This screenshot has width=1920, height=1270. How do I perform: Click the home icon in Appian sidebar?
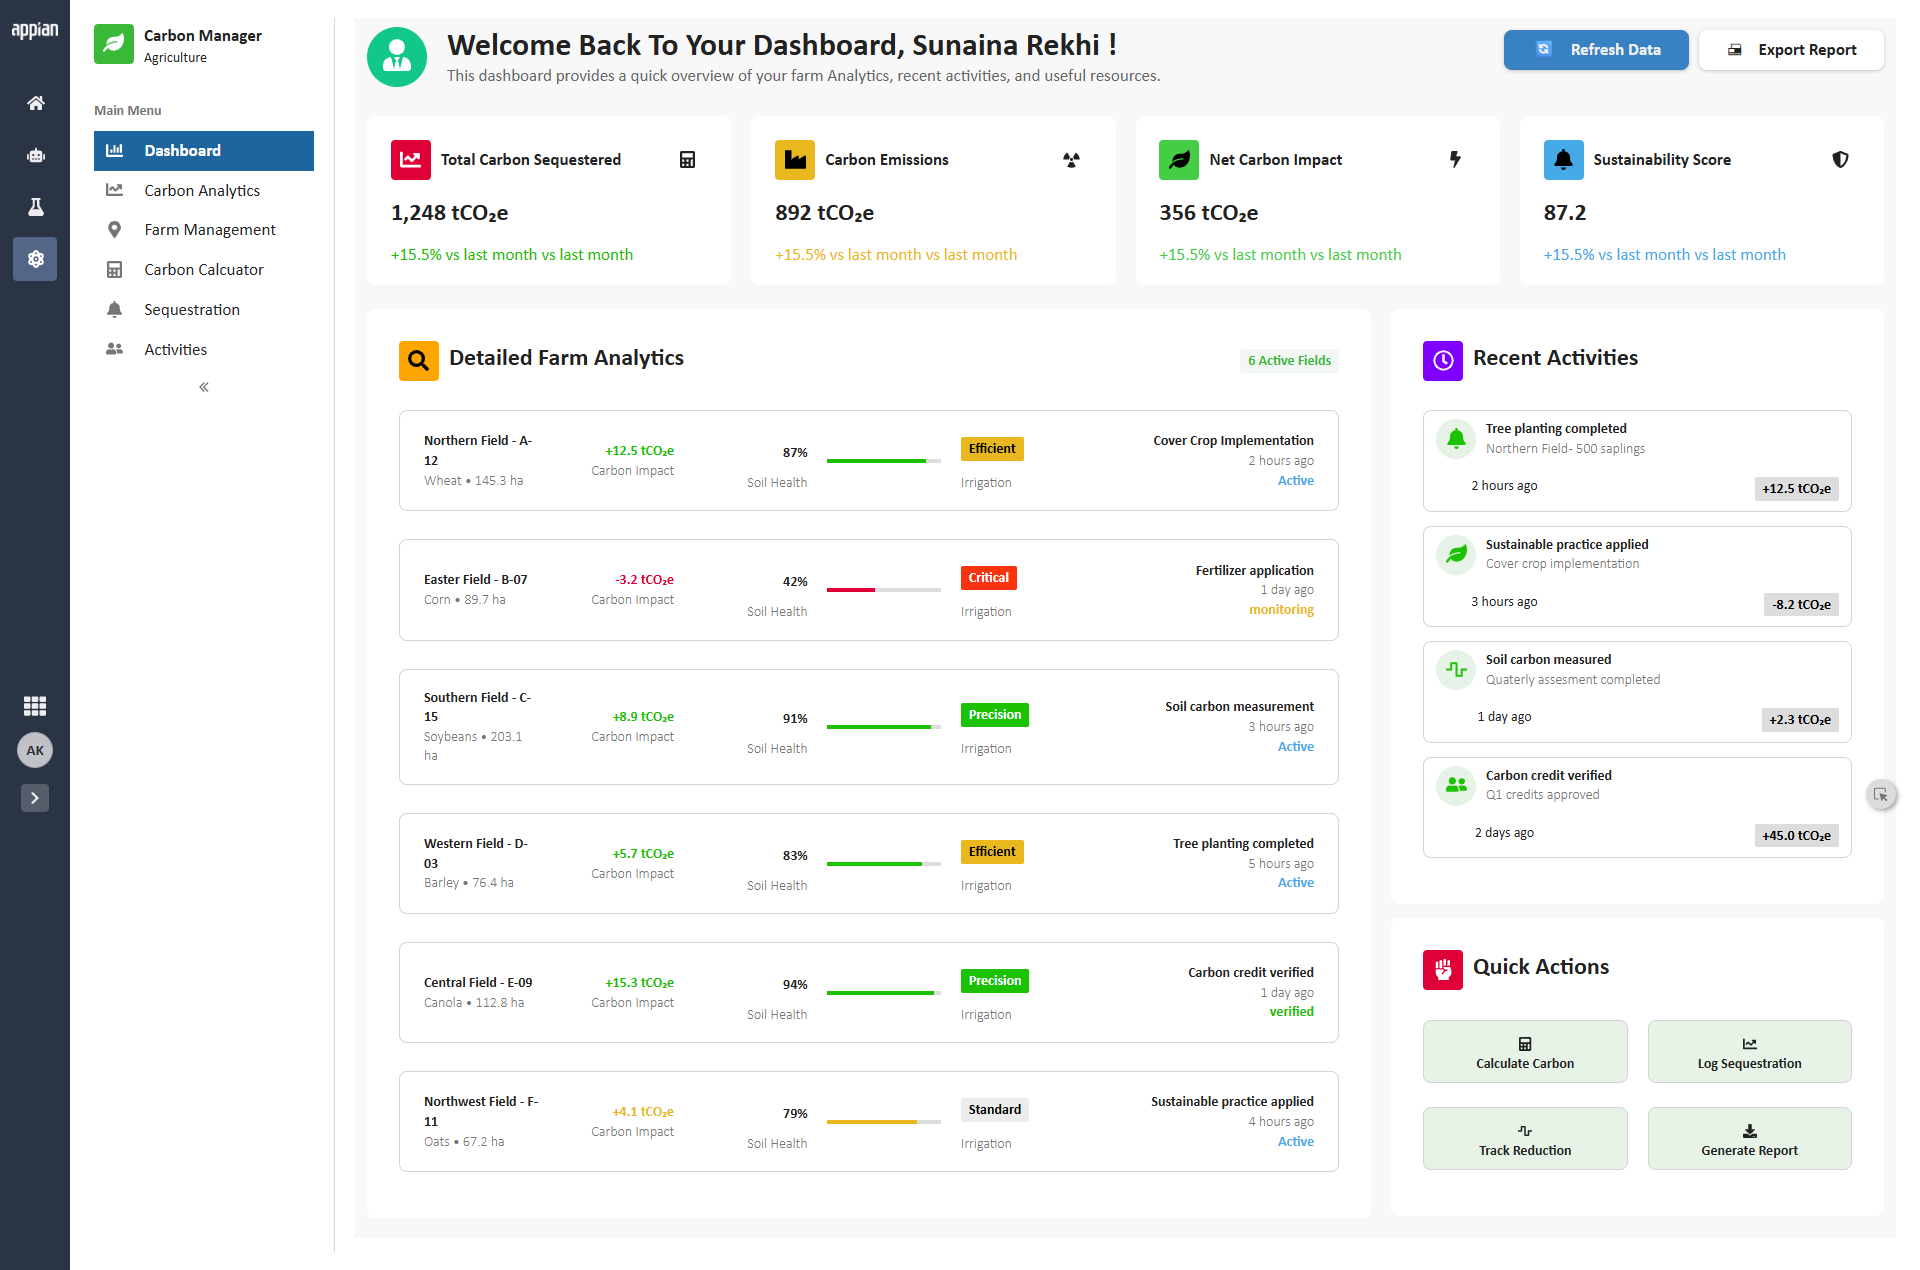click(35, 103)
